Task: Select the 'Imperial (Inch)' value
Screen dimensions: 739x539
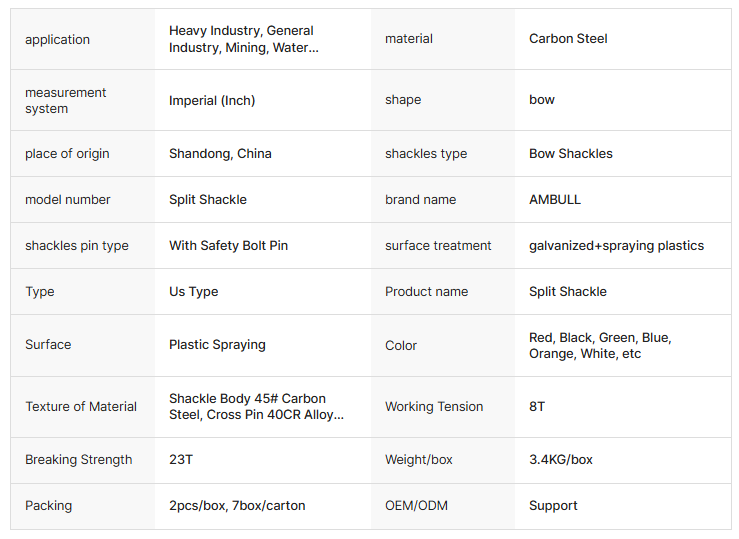Action: point(212,100)
